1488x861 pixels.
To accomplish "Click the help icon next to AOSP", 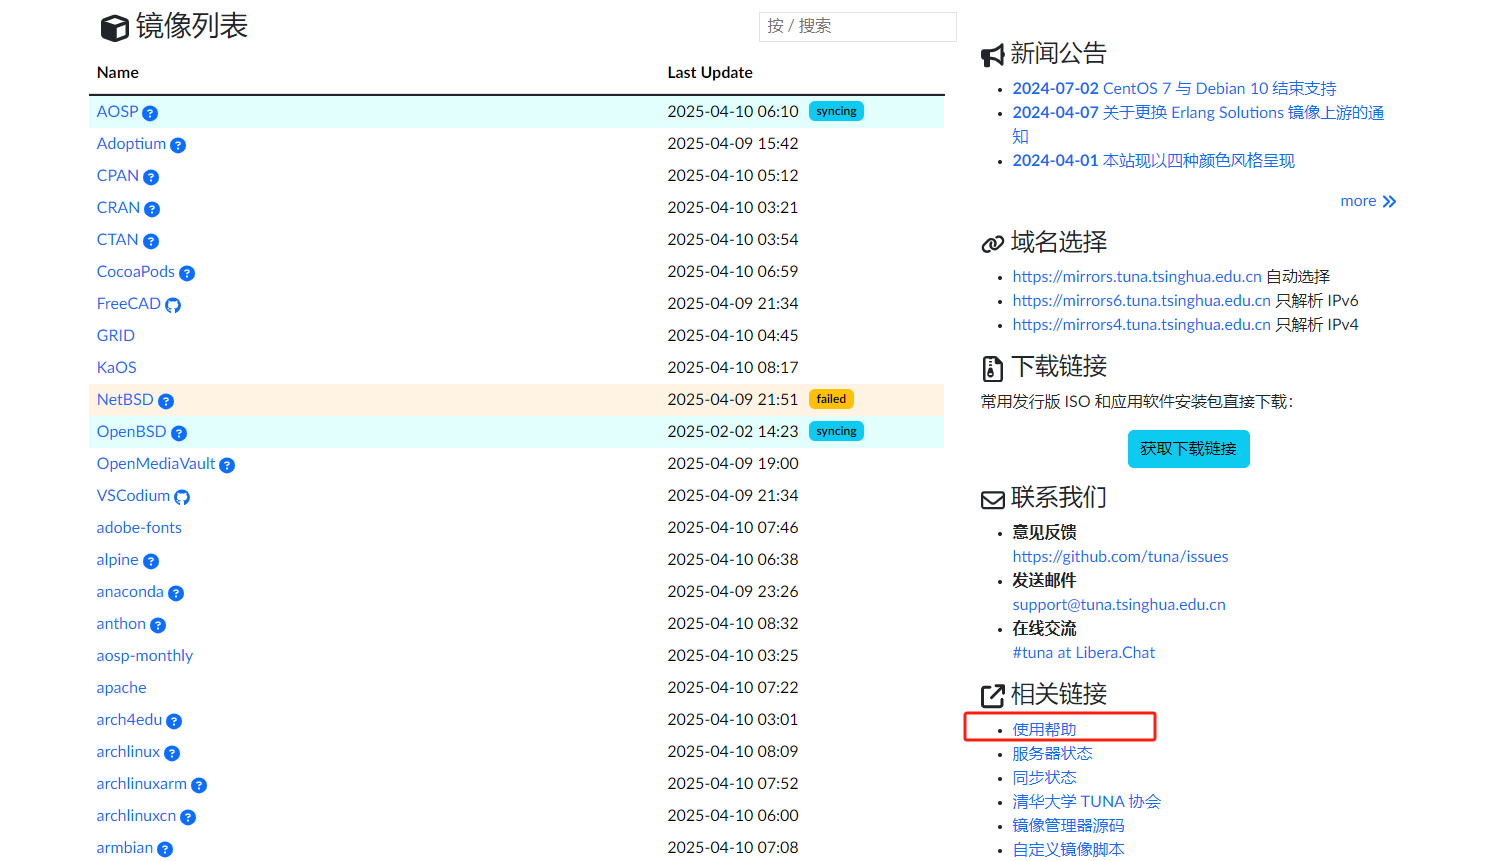I will click(150, 113).
